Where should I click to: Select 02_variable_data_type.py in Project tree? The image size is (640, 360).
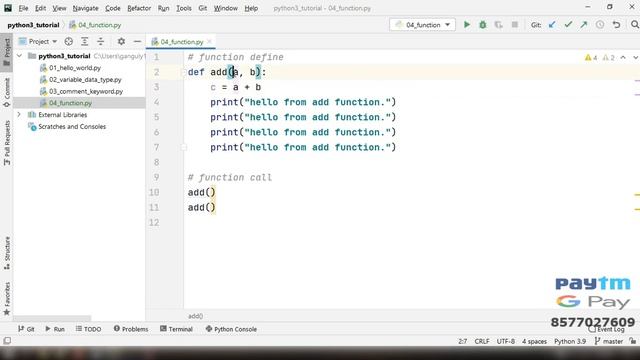(85, 80)
